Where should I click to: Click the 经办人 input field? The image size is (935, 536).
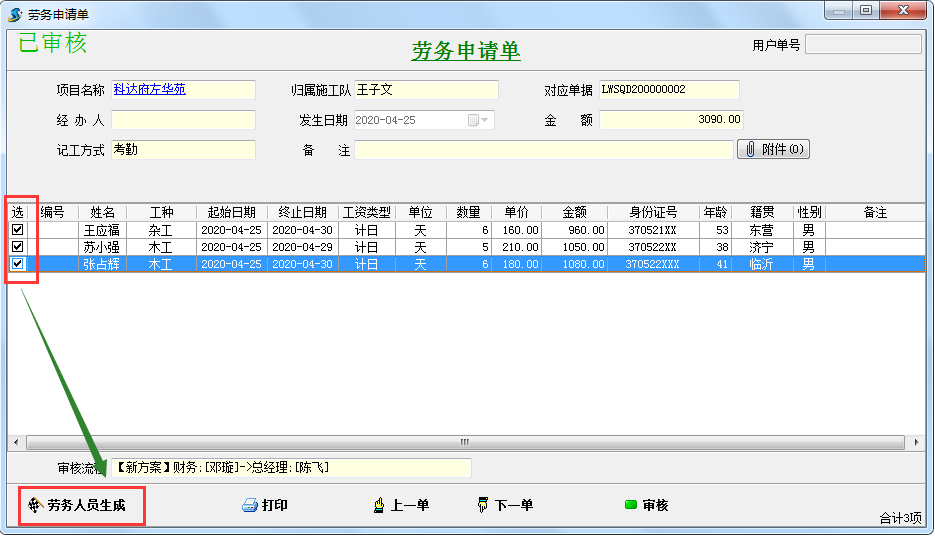pos(183,120)
